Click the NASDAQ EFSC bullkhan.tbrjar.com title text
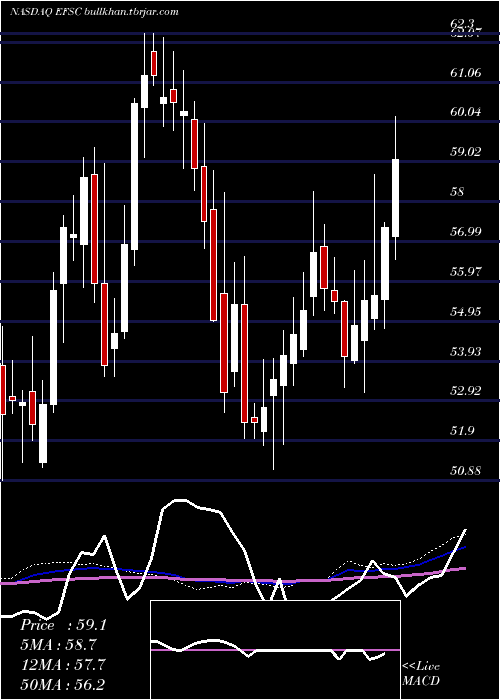This screenshot has height=700, width=500. coord(95,12)
